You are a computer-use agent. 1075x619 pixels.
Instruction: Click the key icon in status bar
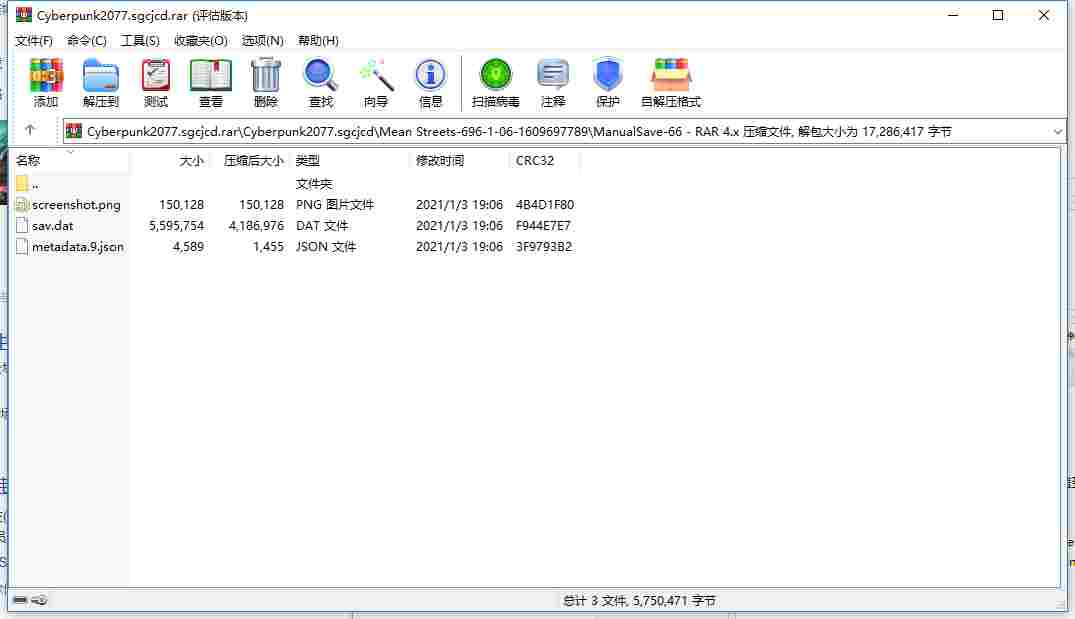[x=40, y=600]
